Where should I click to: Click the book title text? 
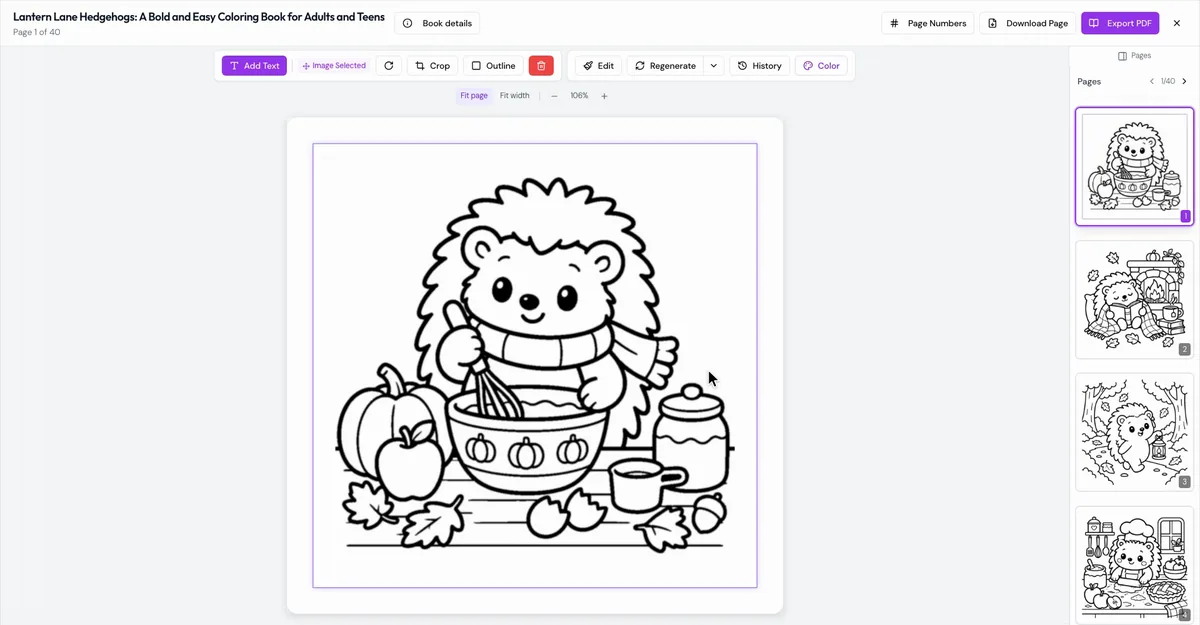[x=199, y=17]
